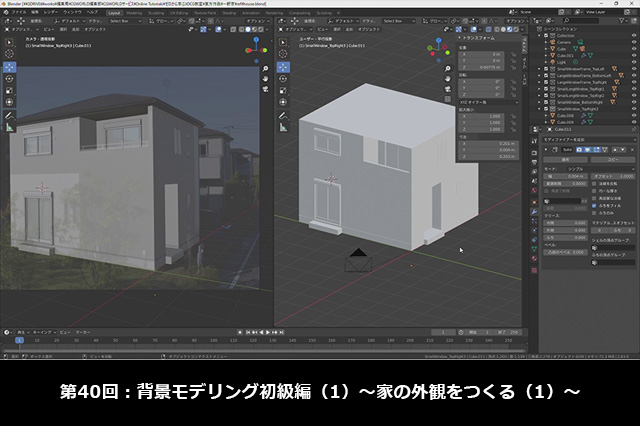Open the Select Box dropdown in left header

(x=124, y=21)
